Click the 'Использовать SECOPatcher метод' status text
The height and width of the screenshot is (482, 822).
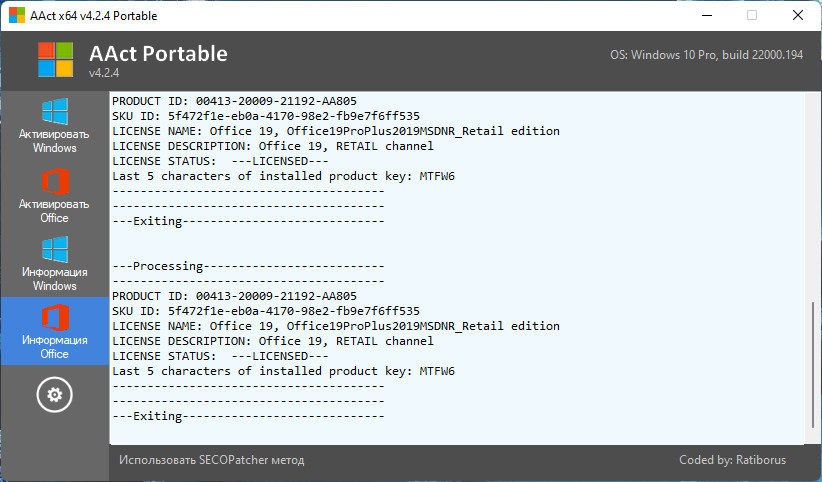211,460
